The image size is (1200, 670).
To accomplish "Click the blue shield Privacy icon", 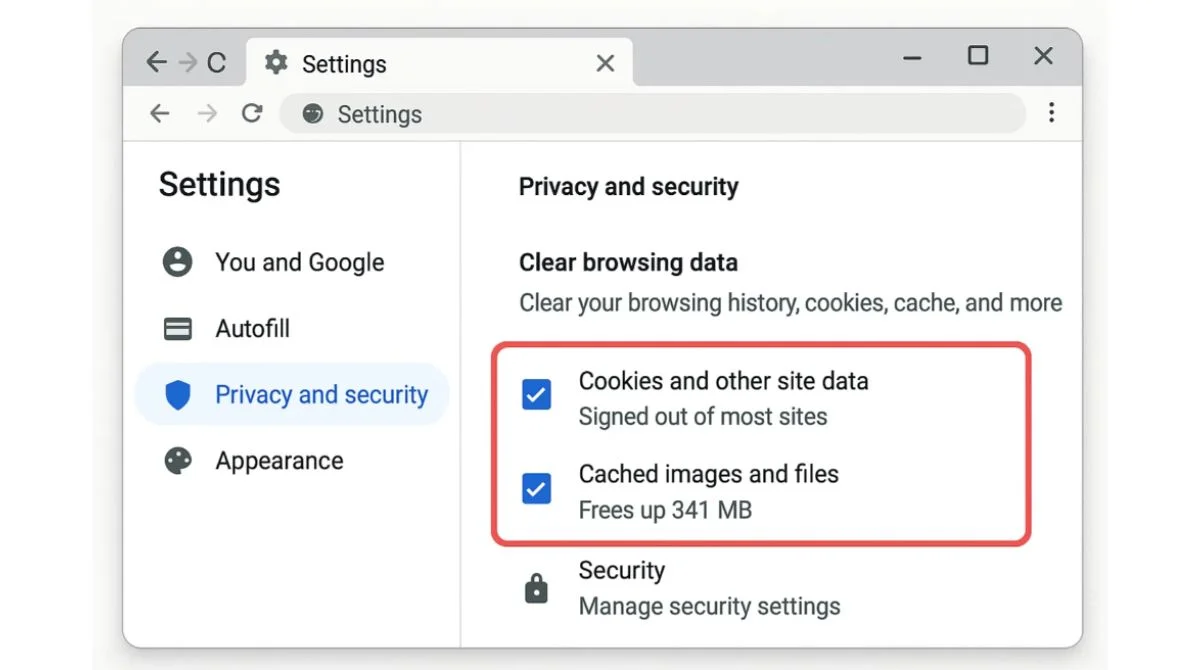I will pyautogui.click(x=178, y=395).
